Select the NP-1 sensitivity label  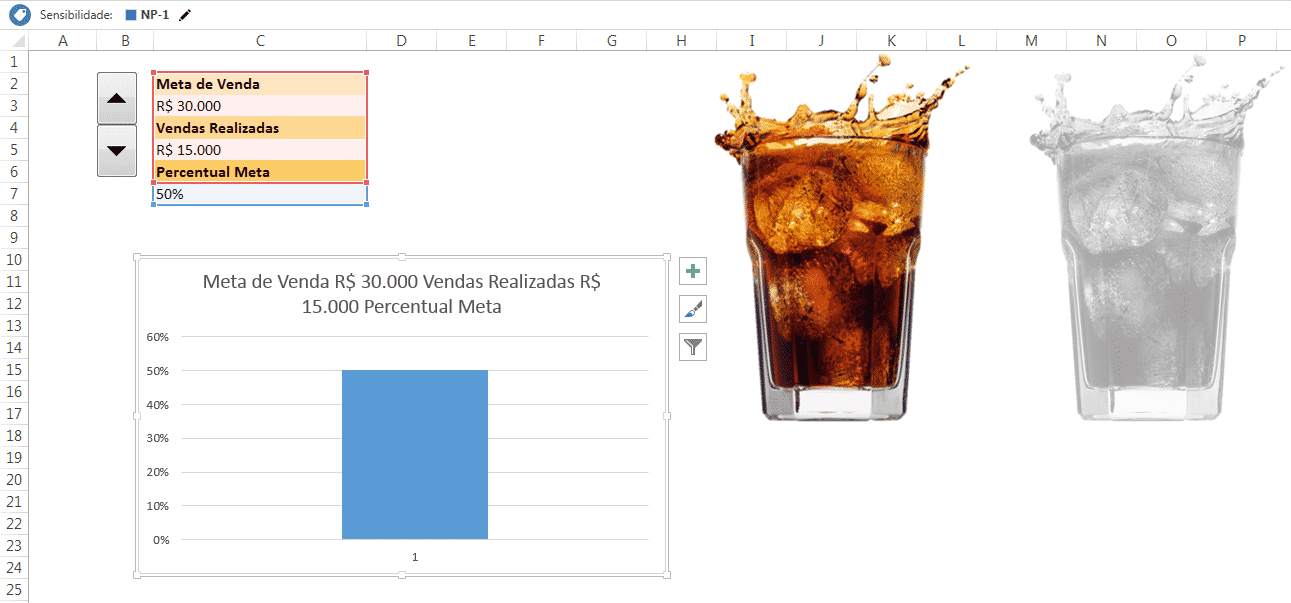(x=148, y=15)
